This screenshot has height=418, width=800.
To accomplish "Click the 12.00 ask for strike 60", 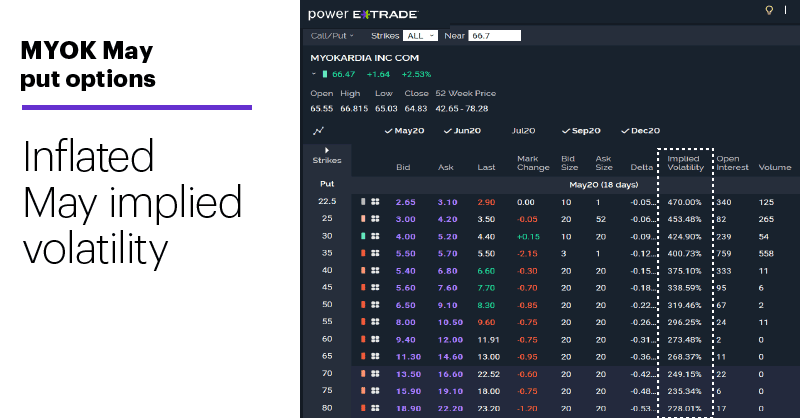I will point(450,340).
